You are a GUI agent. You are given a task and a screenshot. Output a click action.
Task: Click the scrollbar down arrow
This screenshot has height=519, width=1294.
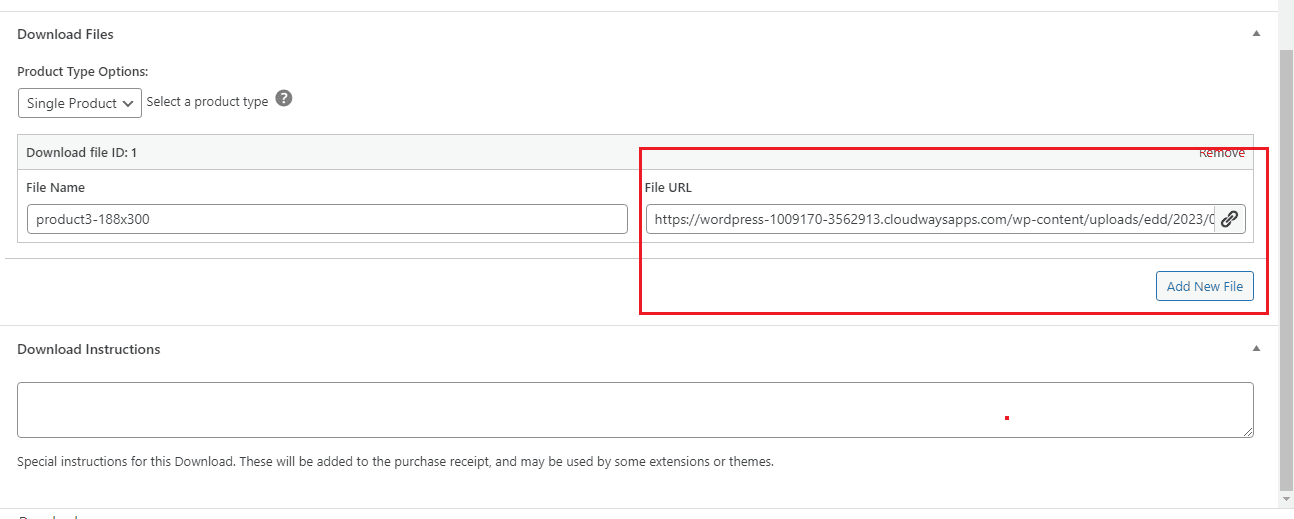[1286, 498]
